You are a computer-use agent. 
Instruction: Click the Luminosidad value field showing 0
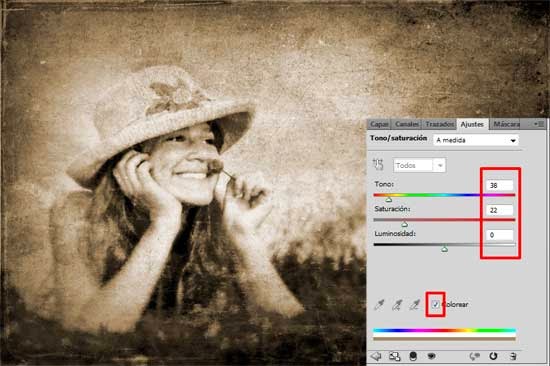pos(499,235)
